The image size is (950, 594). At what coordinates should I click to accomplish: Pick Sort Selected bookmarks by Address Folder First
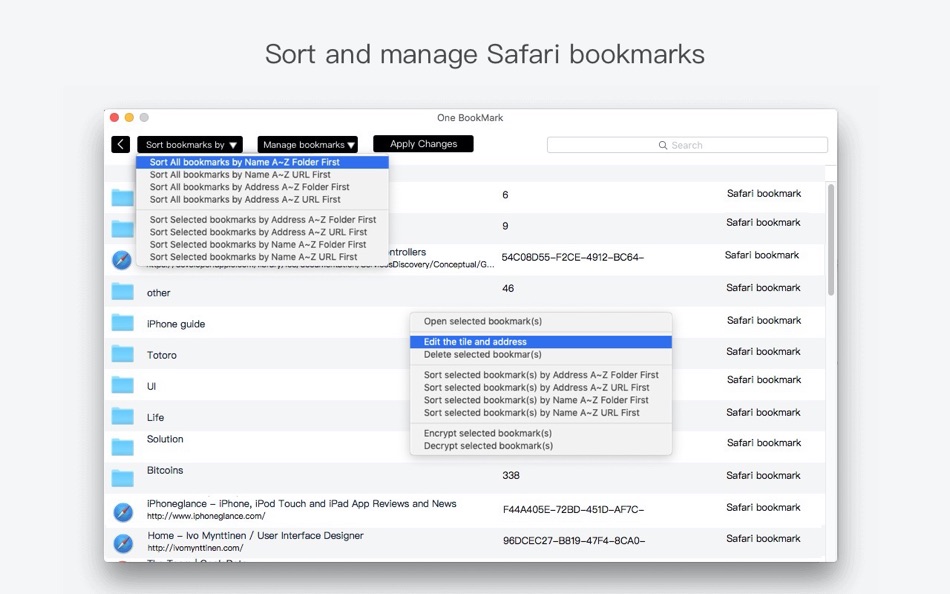coord(262,219)
